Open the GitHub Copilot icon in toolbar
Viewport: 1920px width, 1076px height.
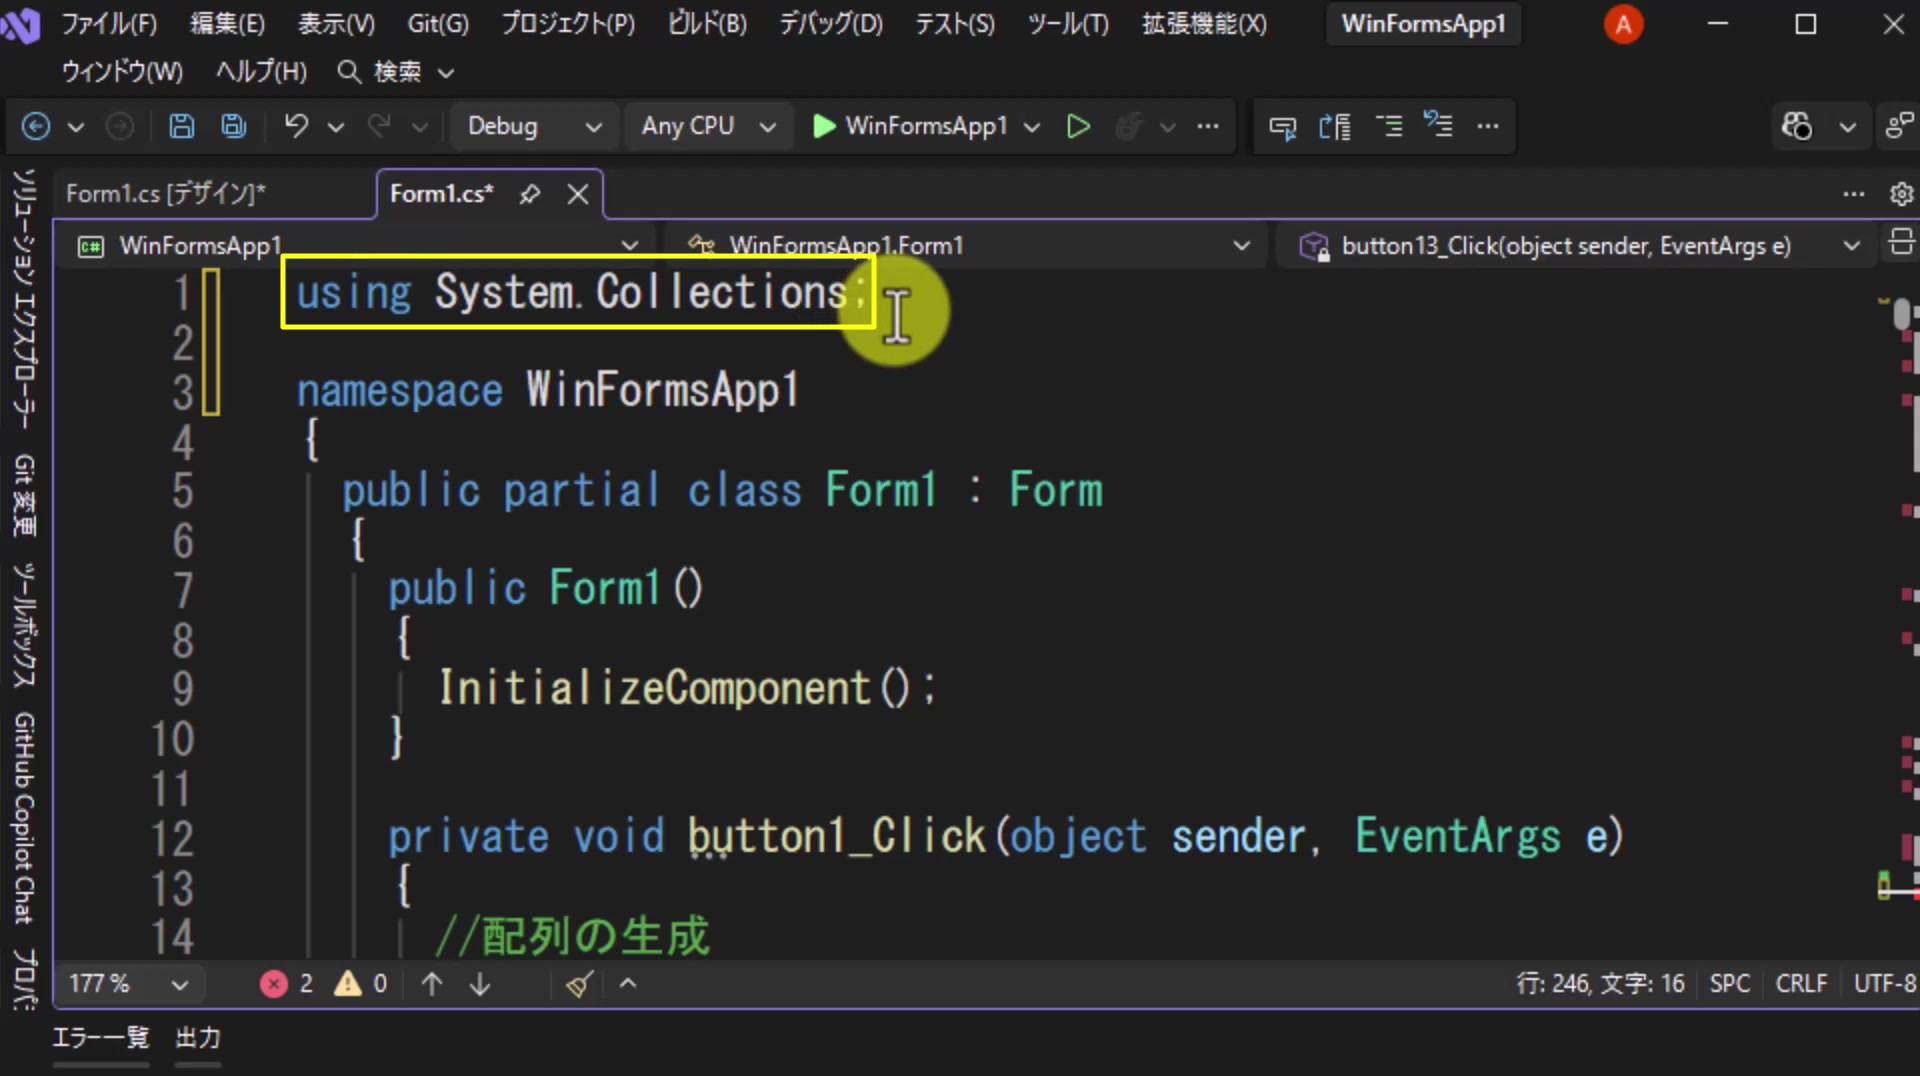pos(1797,126)
